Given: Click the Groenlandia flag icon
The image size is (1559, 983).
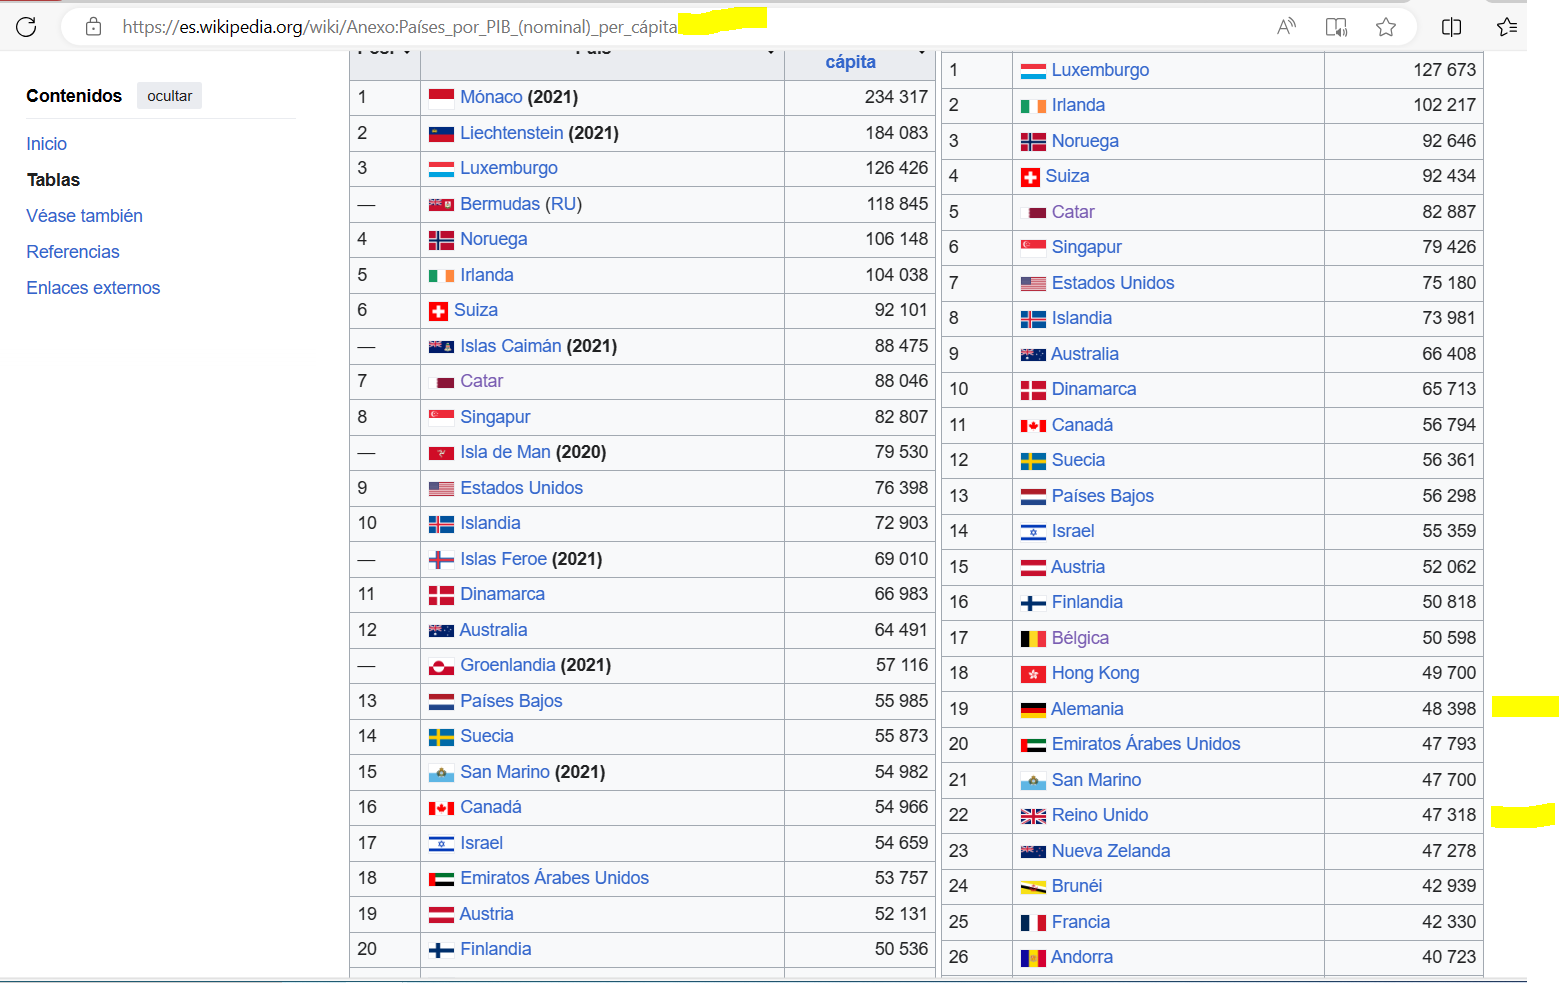Looking at the screenshot, I should coord(441,666).
